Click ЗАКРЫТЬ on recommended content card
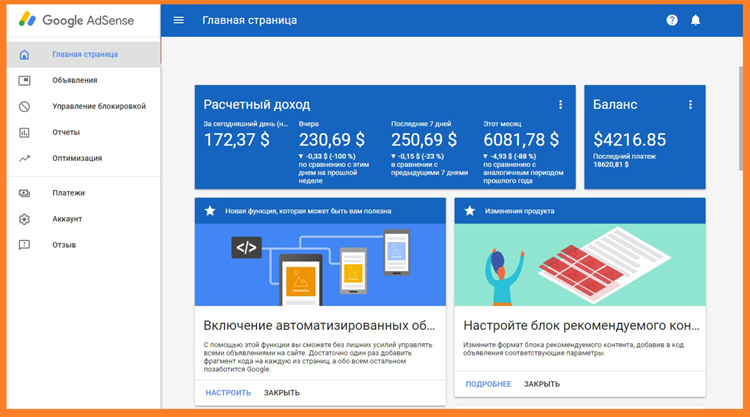750x417 pixels. [x=541, y=384]
